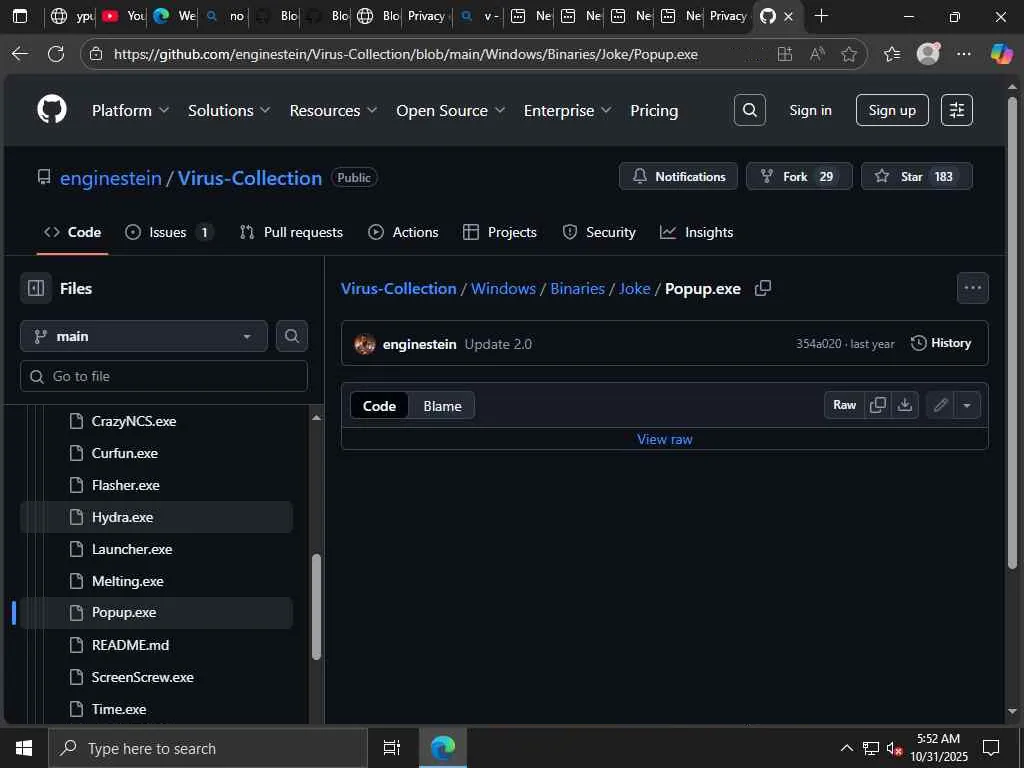Click the View raw link
Screen dimensions: 1024x768
tap(665, 440)
